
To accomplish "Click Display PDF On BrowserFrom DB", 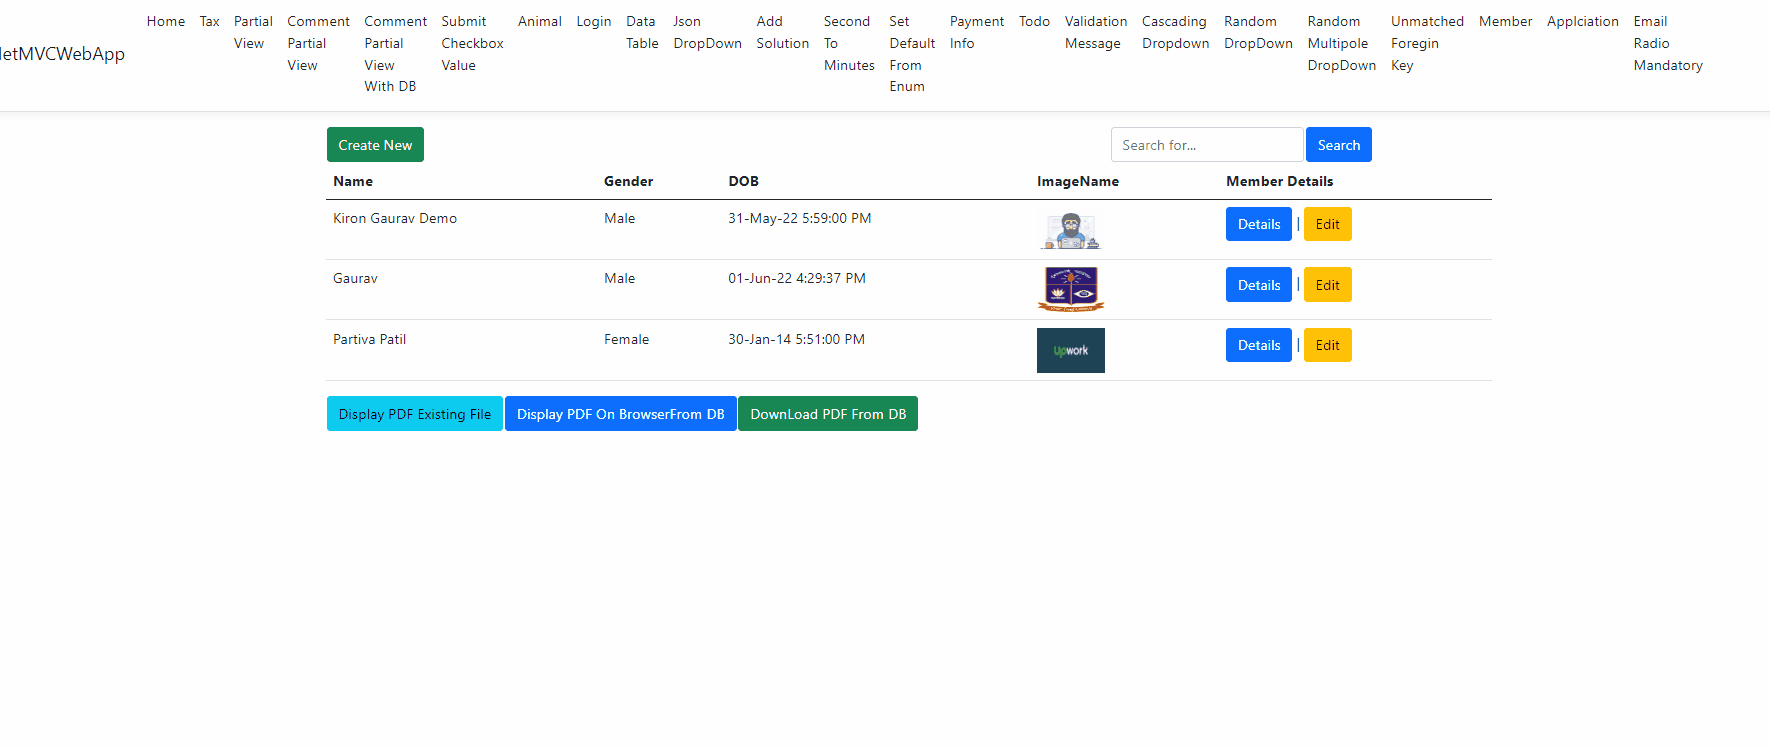I will click(620, 414).
